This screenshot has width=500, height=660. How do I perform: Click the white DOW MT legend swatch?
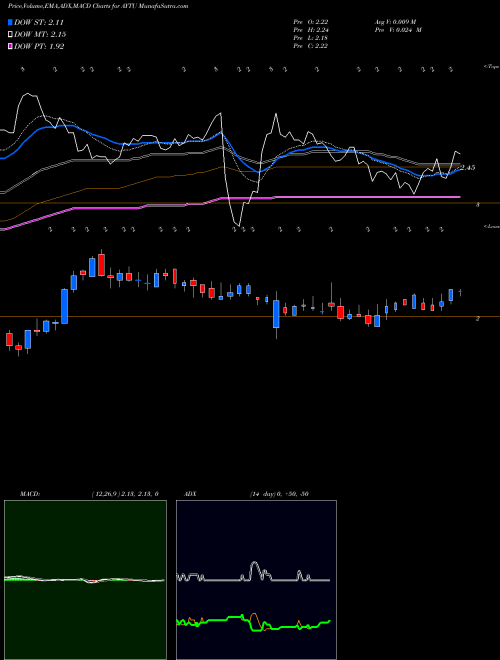(10, 35)
